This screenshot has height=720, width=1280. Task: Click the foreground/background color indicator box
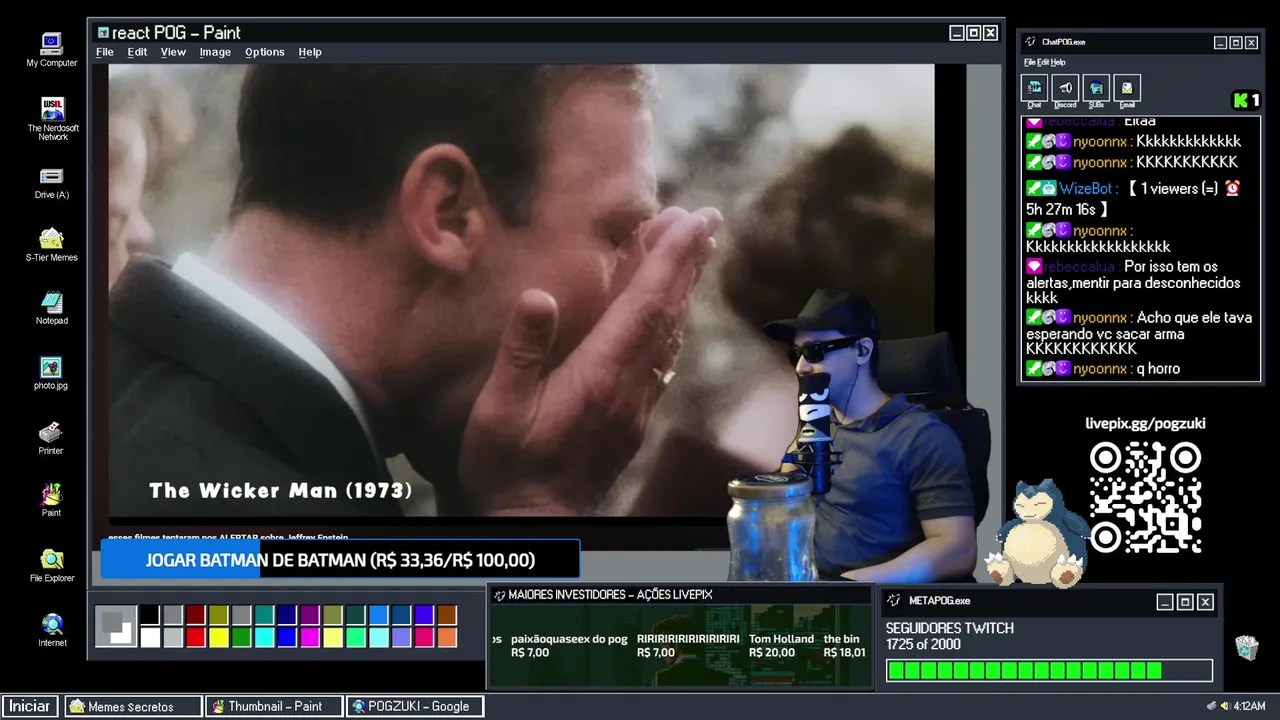click(x=116, y=626)
